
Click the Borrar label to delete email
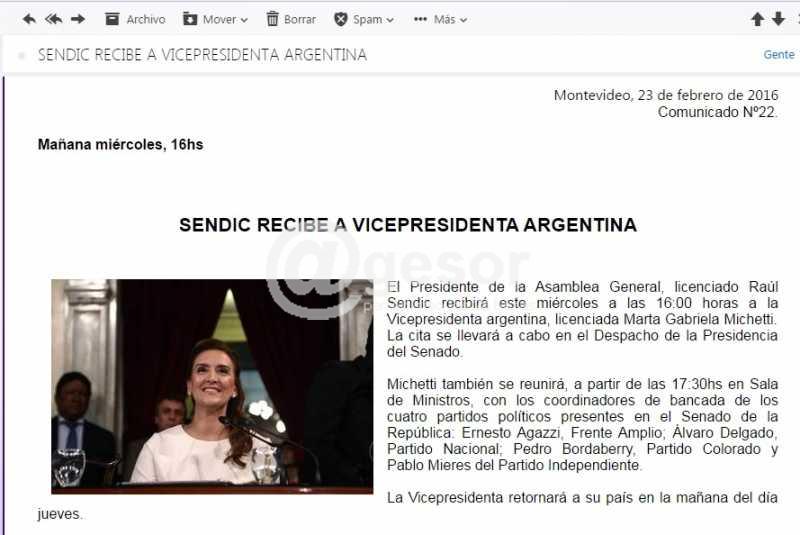300,19
